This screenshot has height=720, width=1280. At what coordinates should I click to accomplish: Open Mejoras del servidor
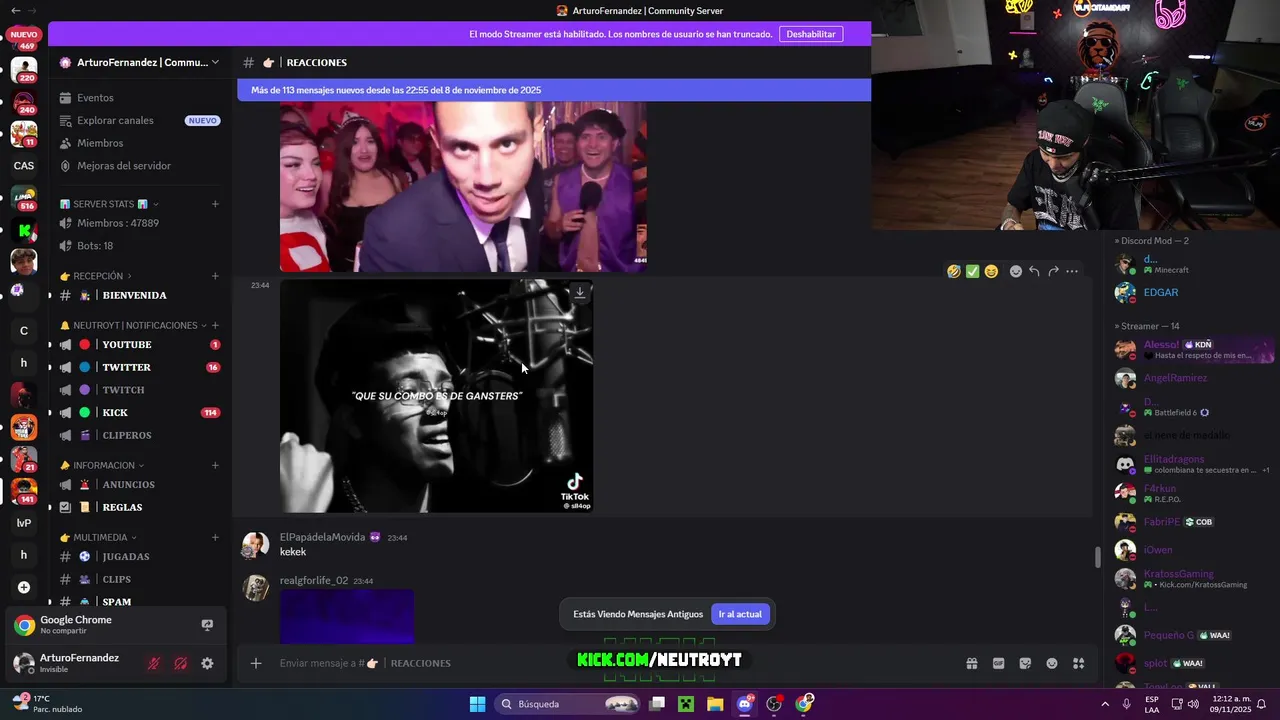pyautogui.click(x=140, y=166)
